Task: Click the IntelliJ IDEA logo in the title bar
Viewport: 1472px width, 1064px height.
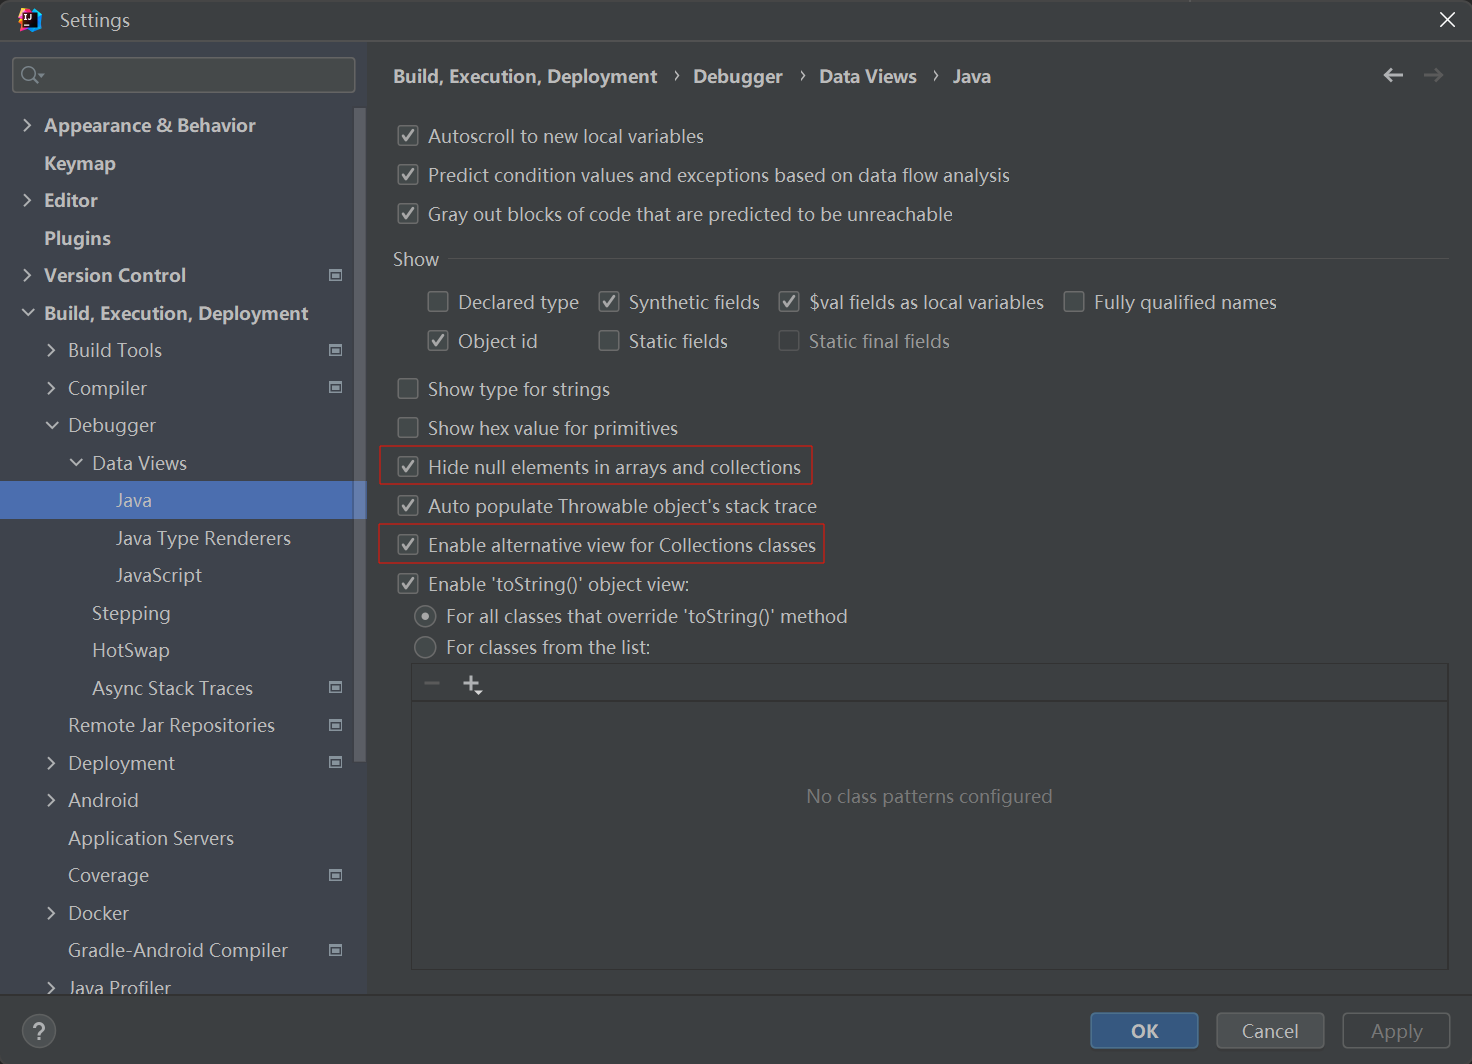Action: pos(30,20)
